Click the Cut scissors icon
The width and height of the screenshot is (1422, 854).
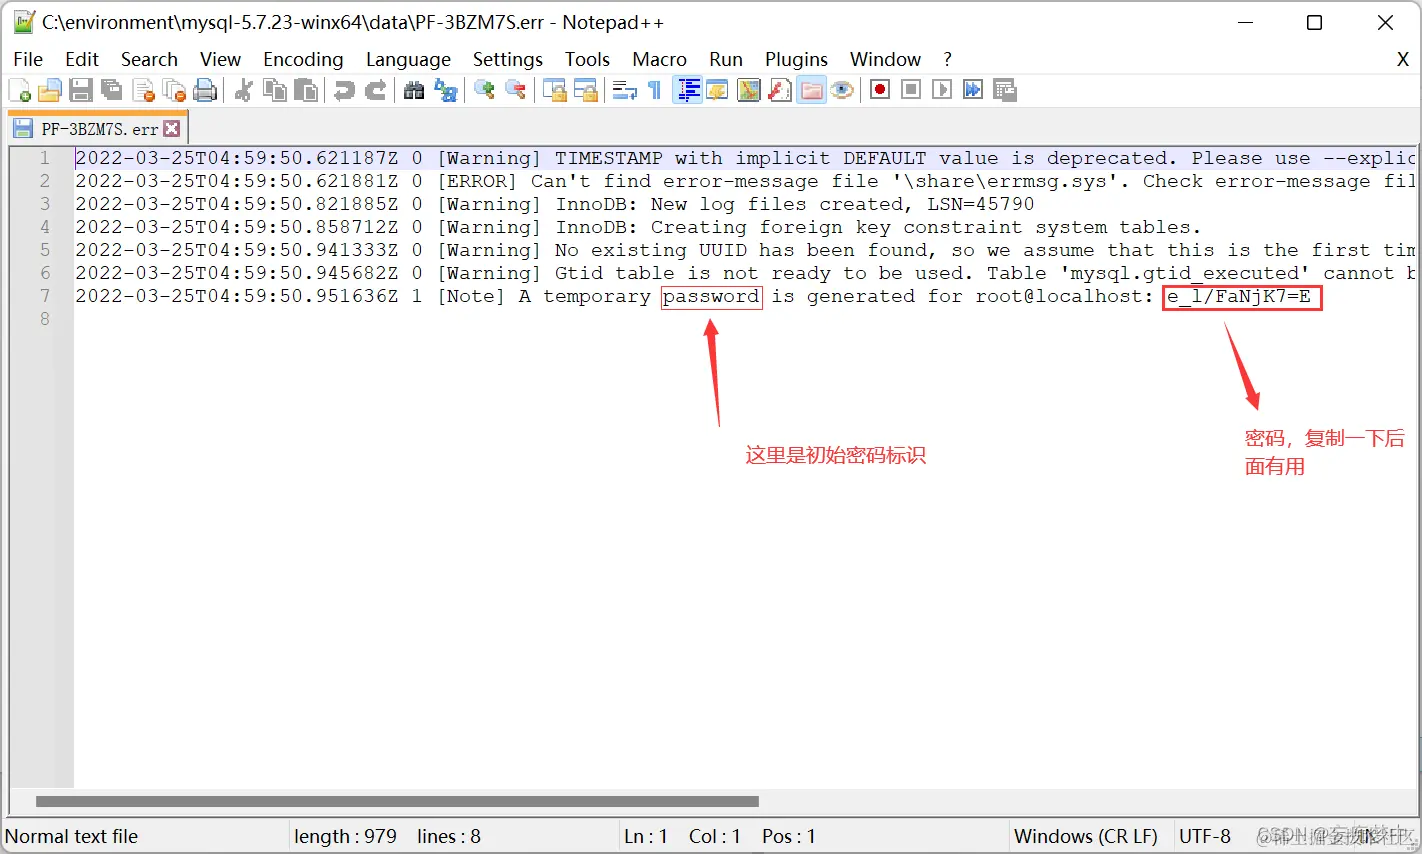click(x=243, y=91)
